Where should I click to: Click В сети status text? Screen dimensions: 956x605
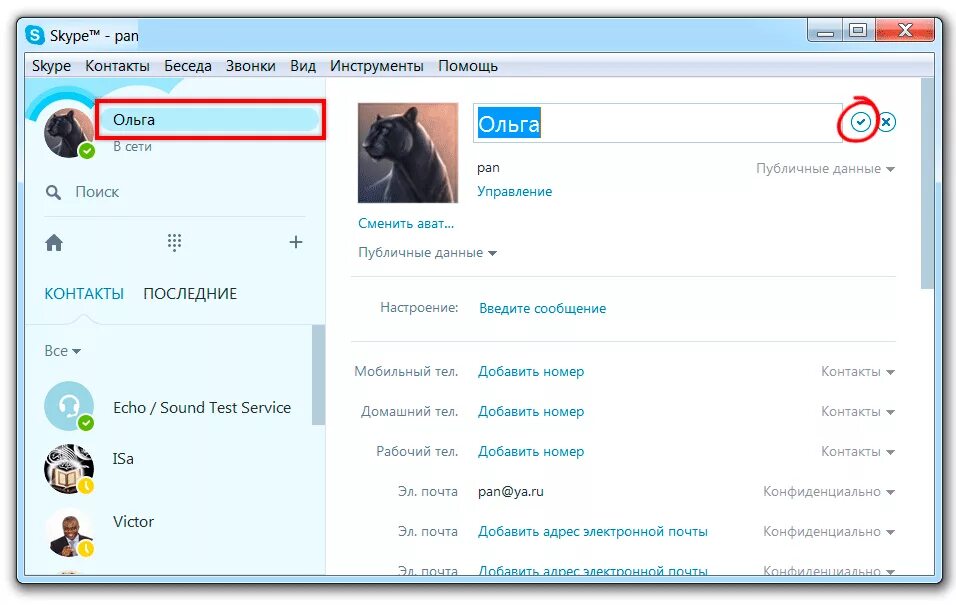[132, 147]
